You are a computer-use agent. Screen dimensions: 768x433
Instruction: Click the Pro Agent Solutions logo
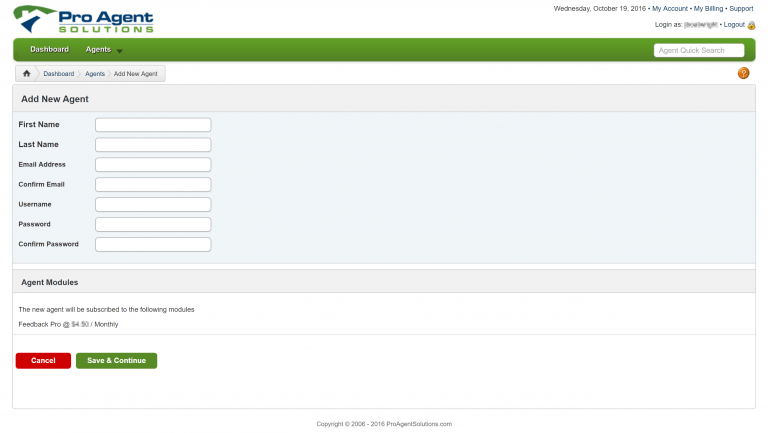(x=83, y=19)
